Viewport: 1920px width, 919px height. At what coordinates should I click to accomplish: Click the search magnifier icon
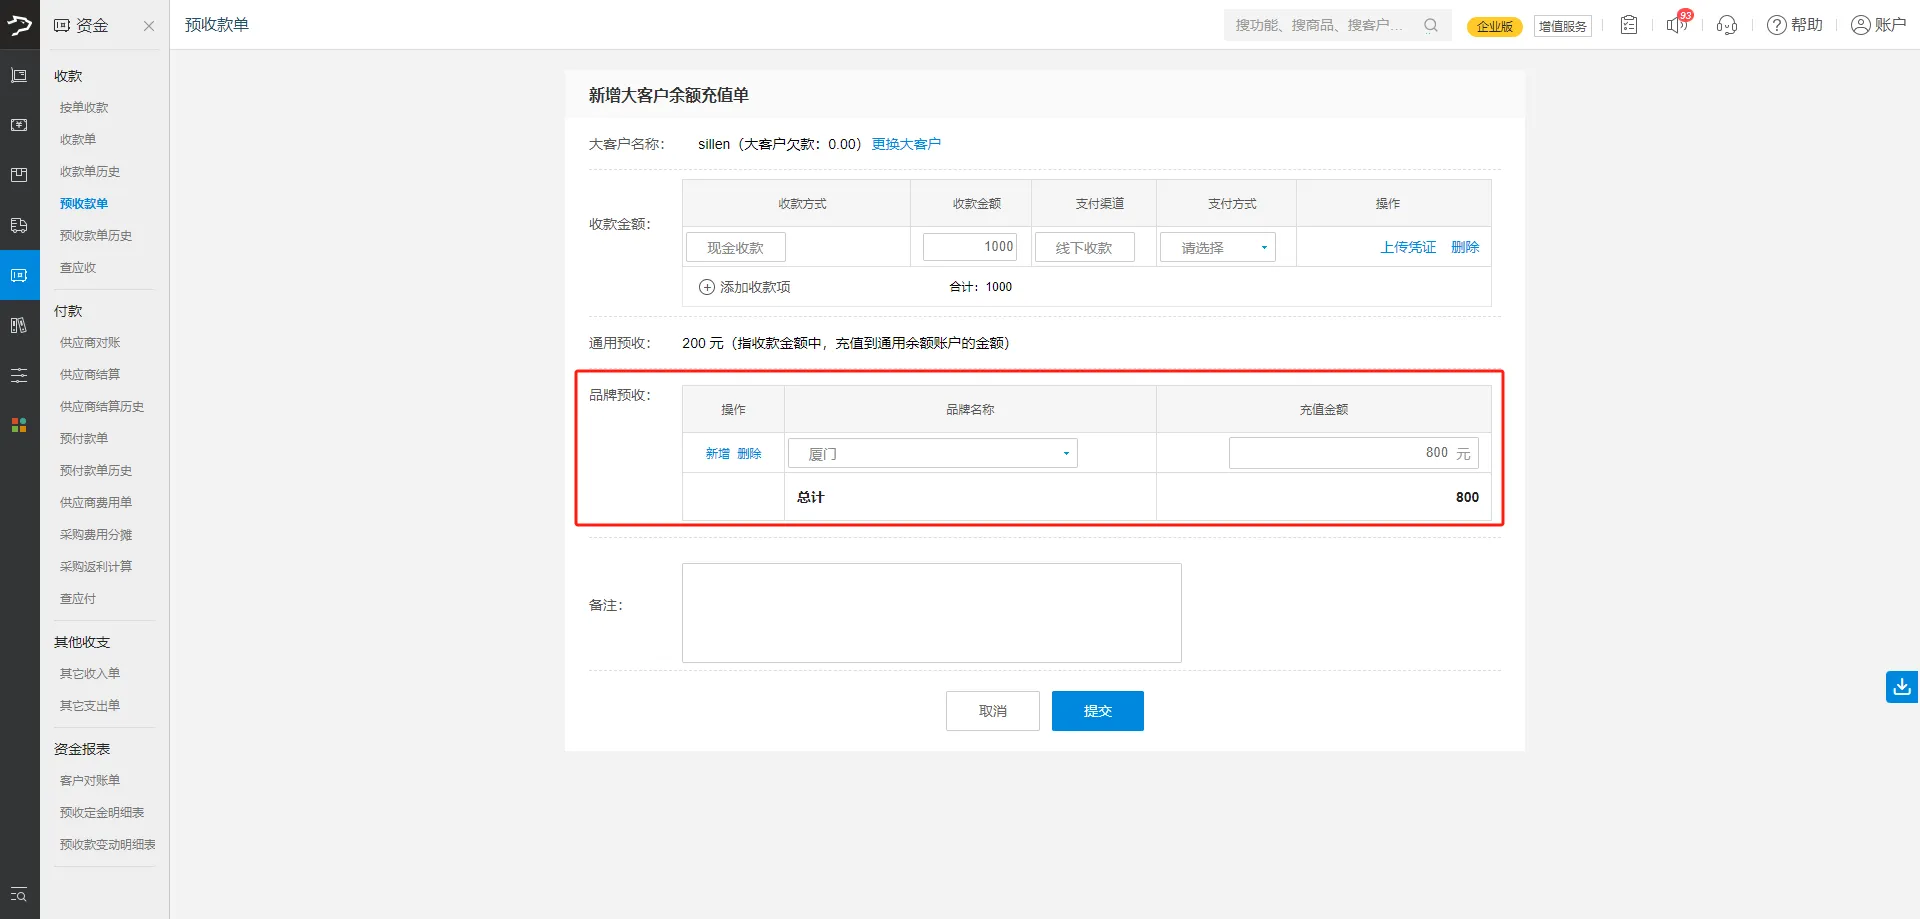click(x=1431, y=25)
